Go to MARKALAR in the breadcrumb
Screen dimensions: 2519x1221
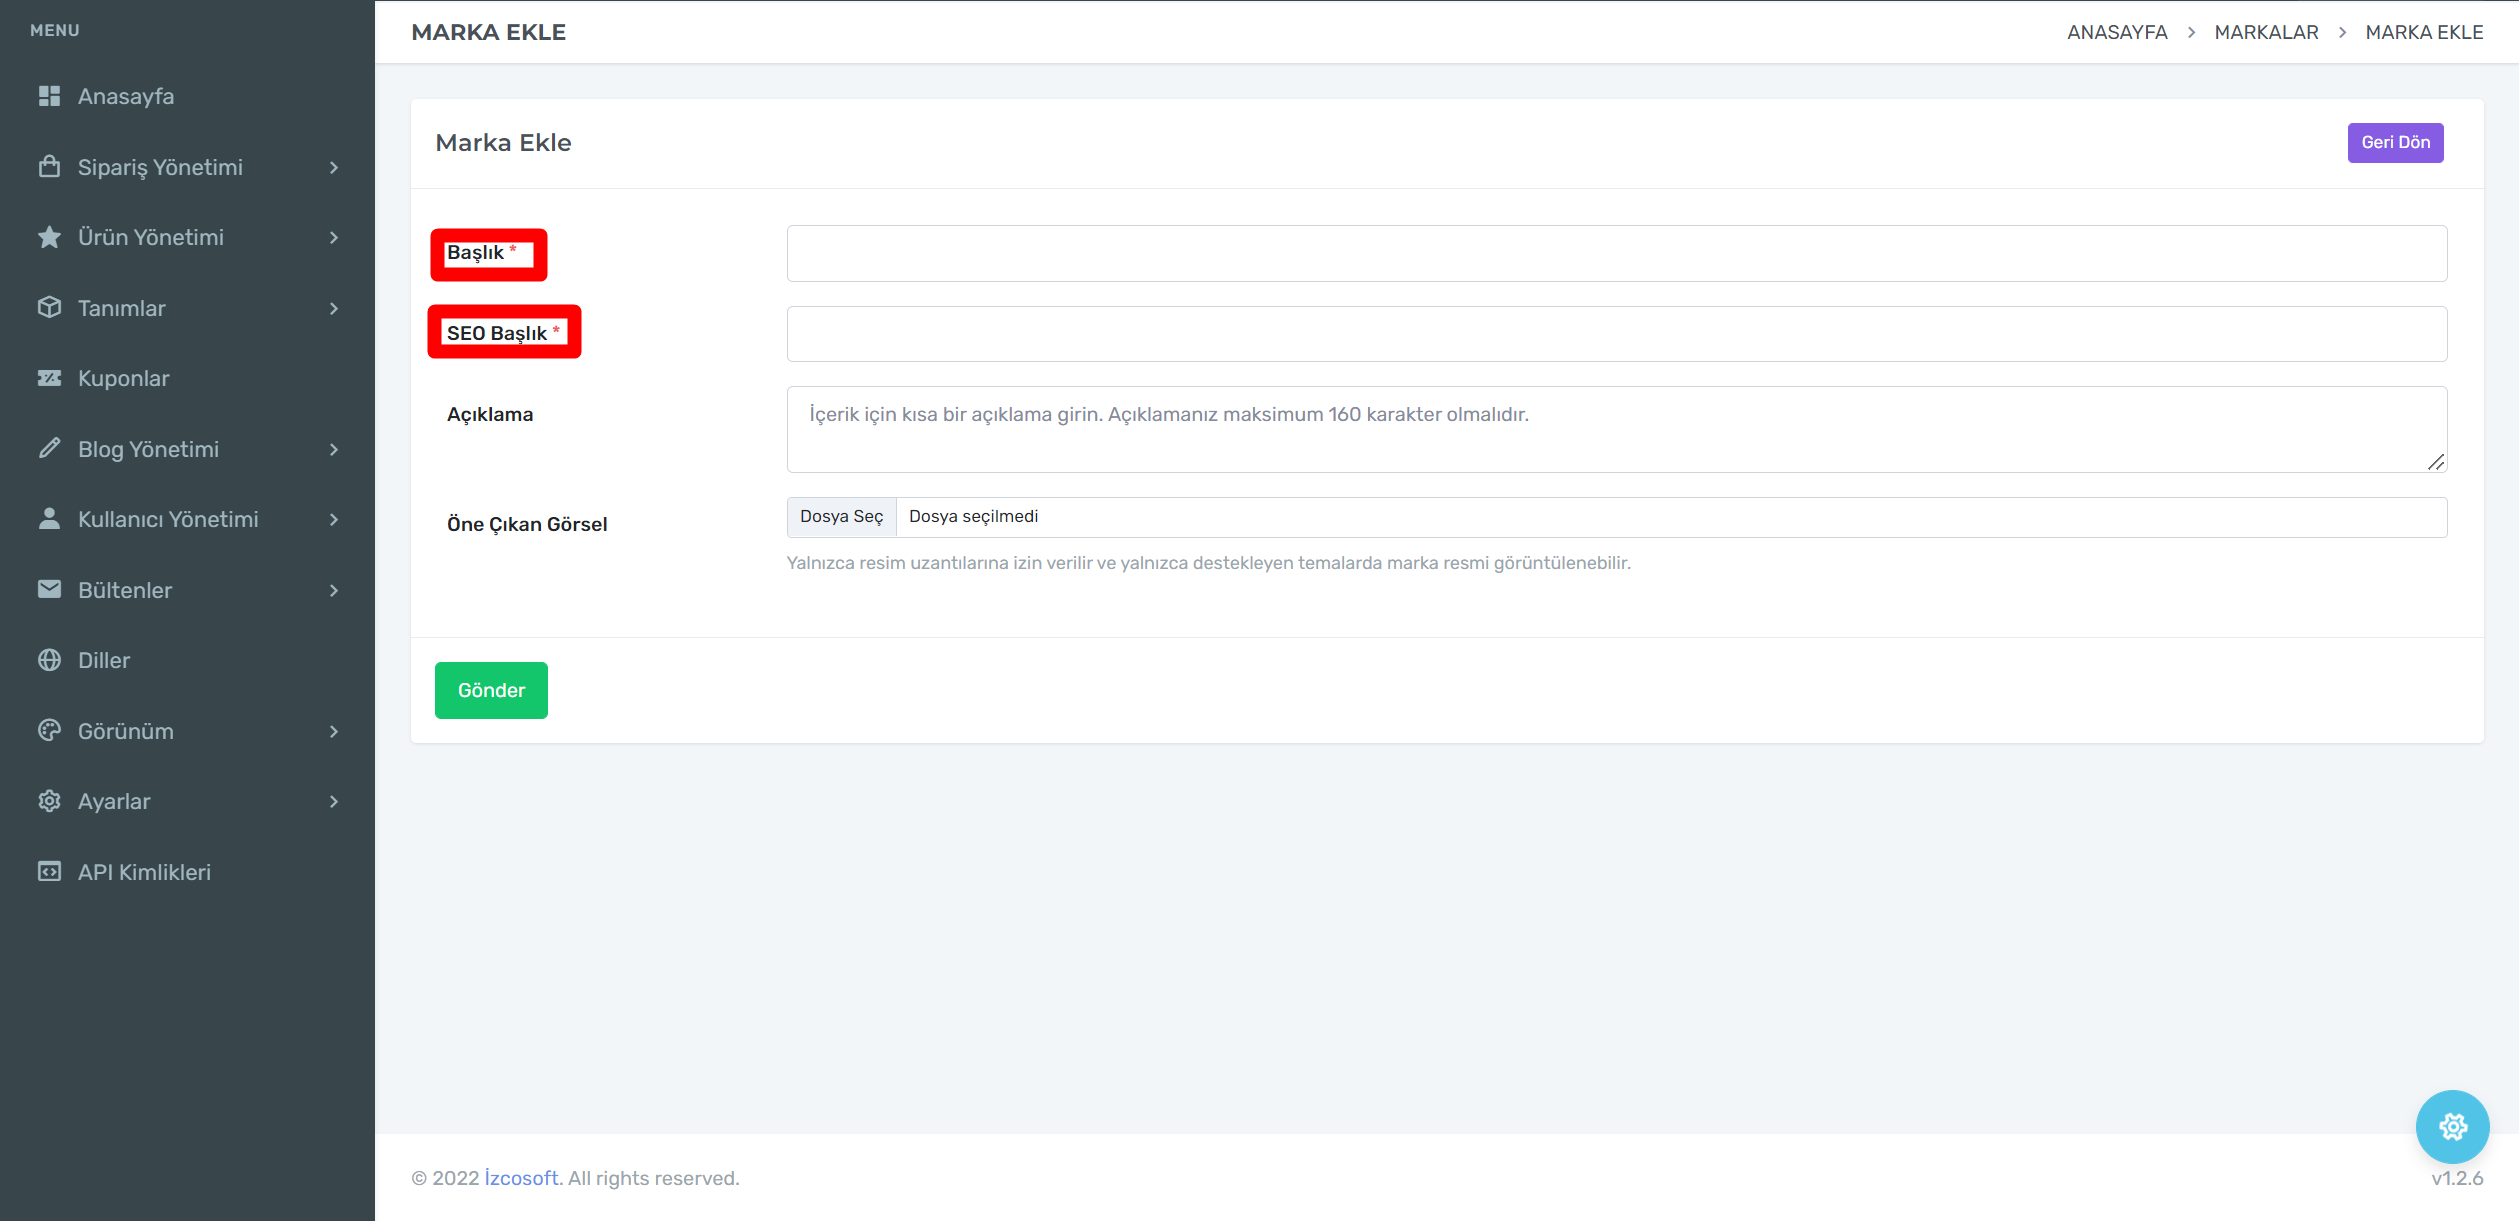coord(2266,32)
